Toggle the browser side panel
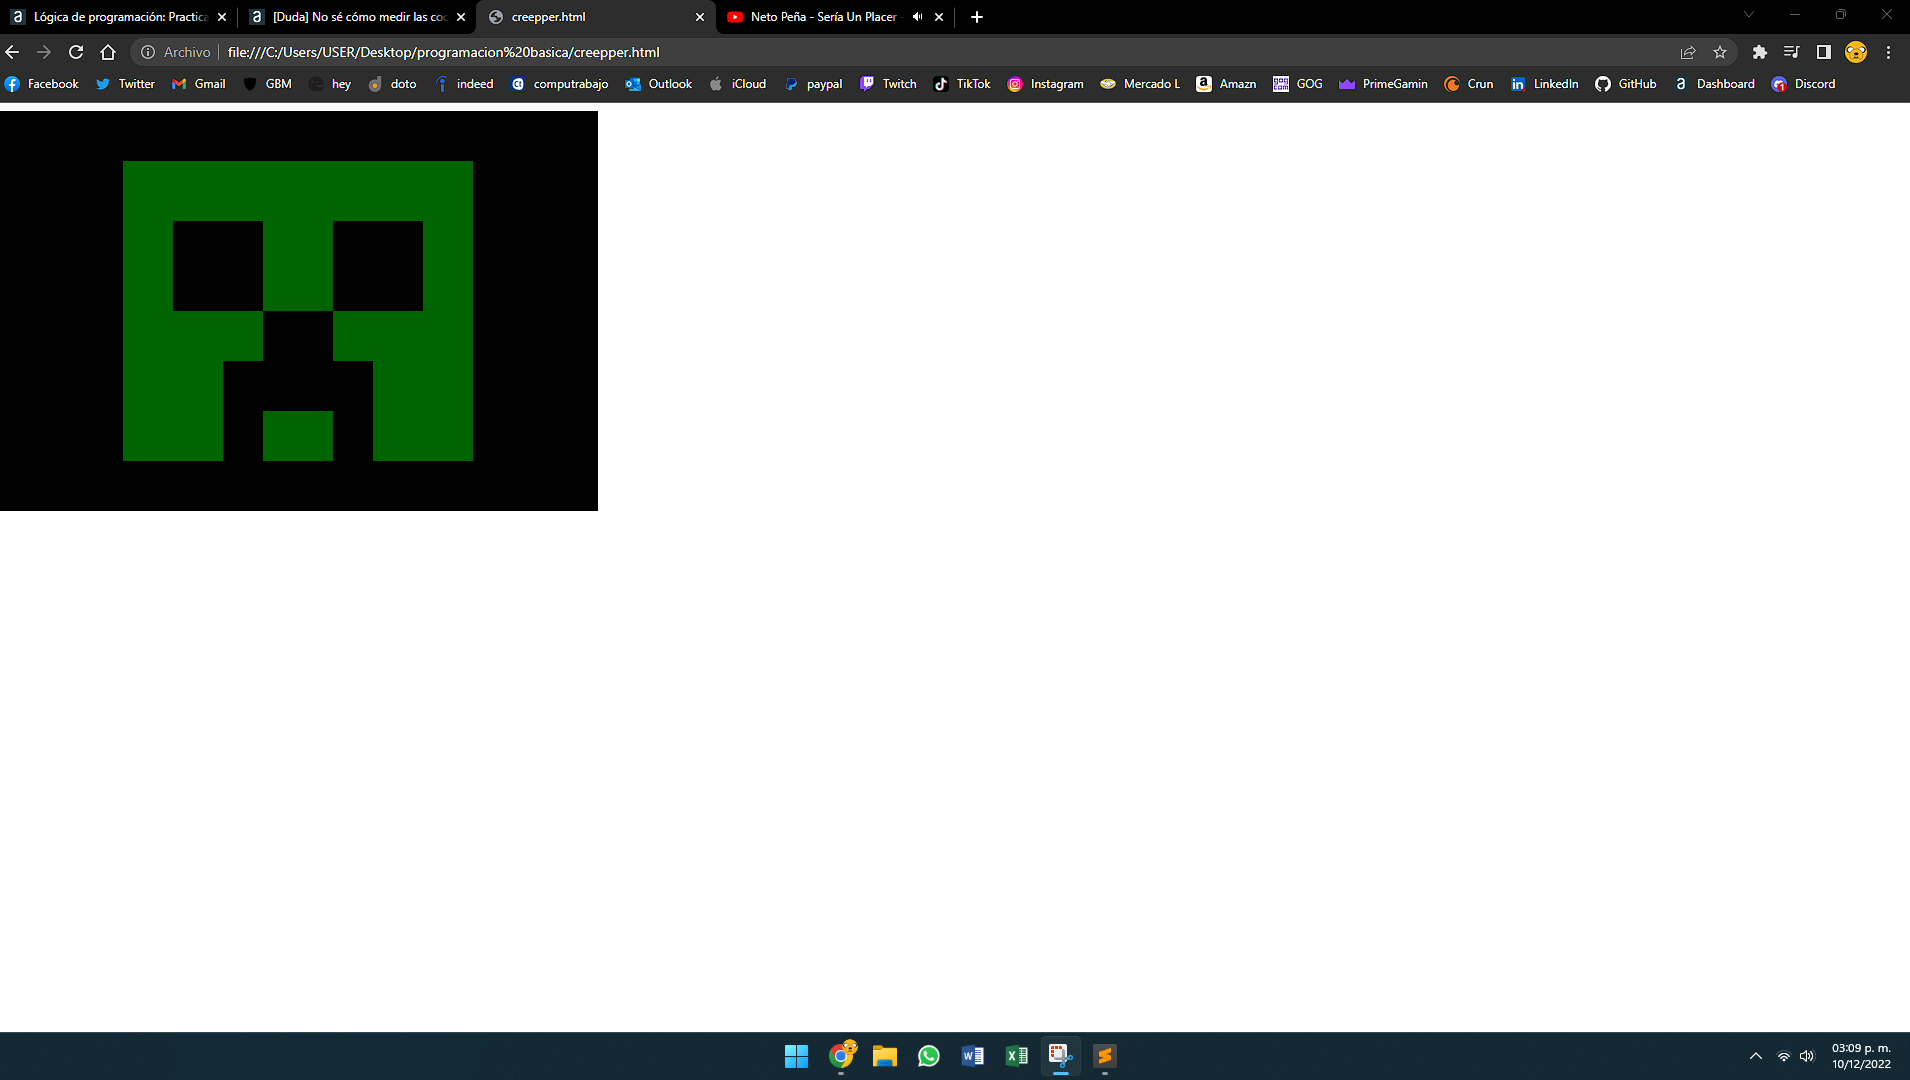 [x=1824, y=52]
